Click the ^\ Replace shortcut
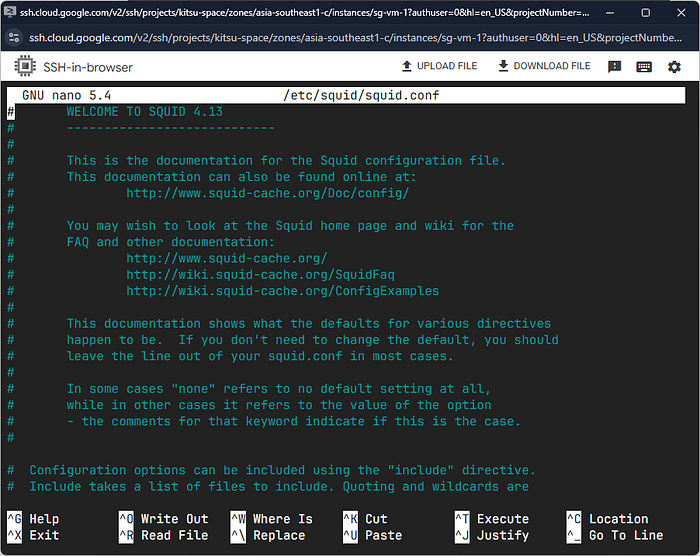This screenshot has height=556, width=700. click(268, 535)
